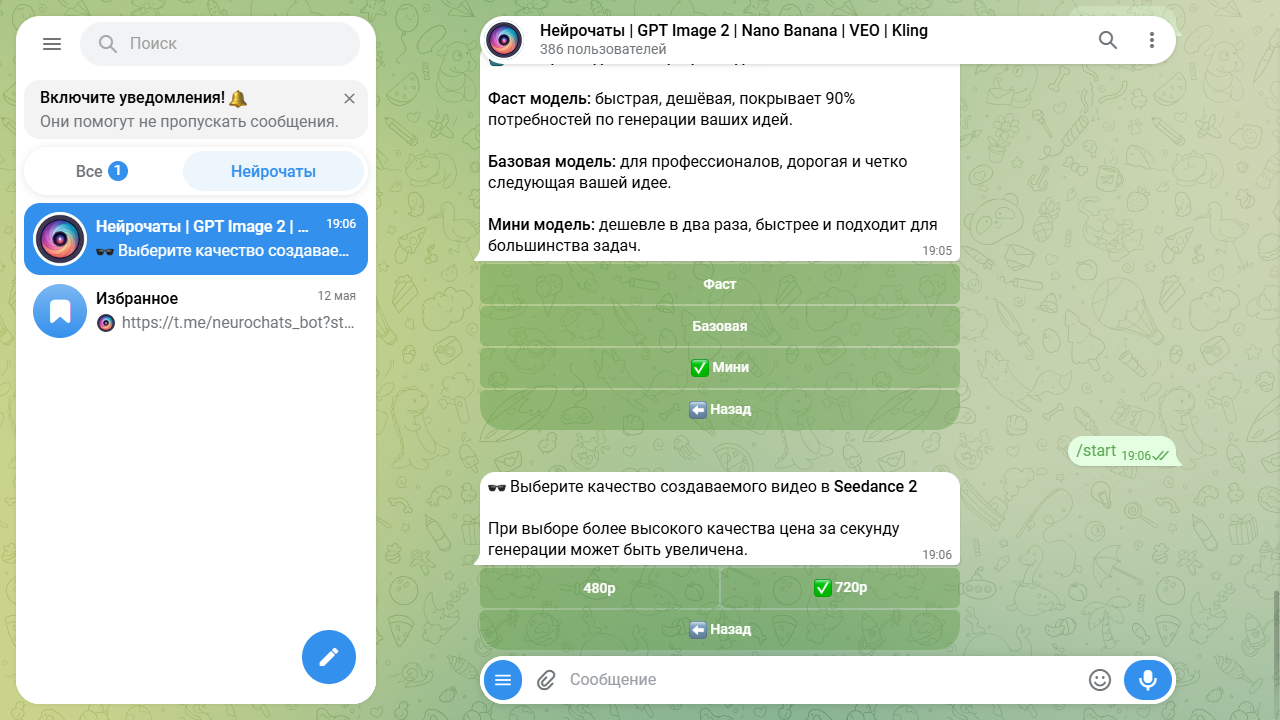Choose the Базовая model button
Image resolution: width=1280 pixels, height=720 pixels.
(720, 326)
